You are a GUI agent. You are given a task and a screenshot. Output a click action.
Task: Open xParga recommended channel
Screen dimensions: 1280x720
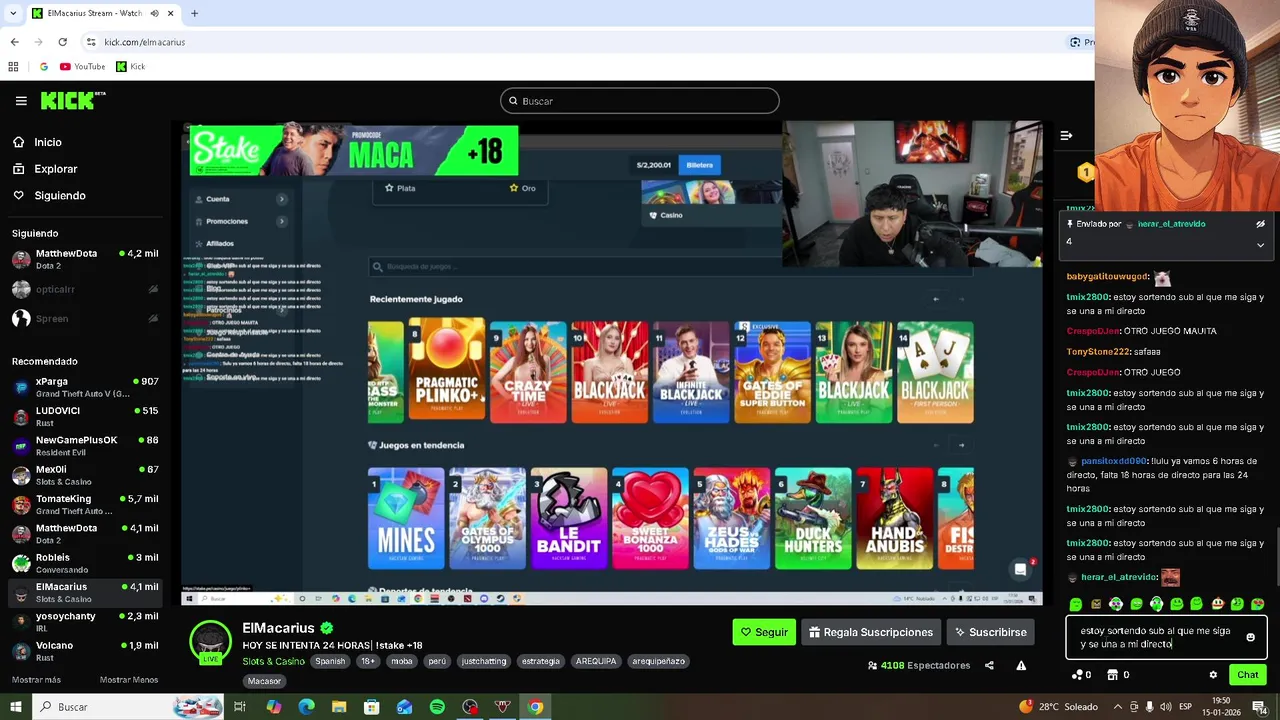85,387
